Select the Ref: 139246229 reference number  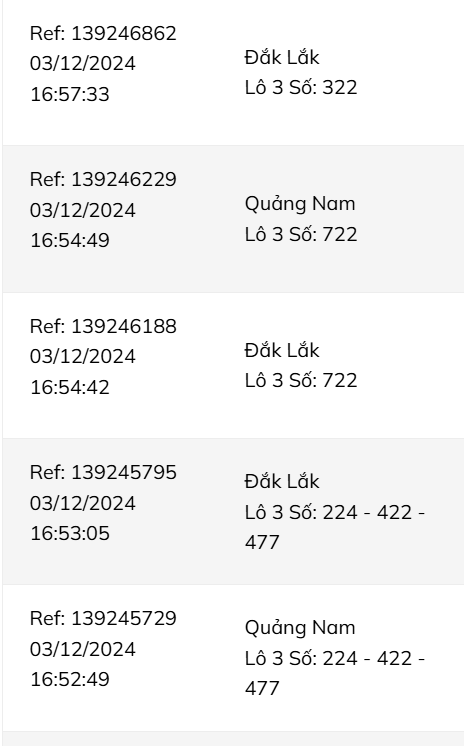pyautogui.click(x=103, y=179)
